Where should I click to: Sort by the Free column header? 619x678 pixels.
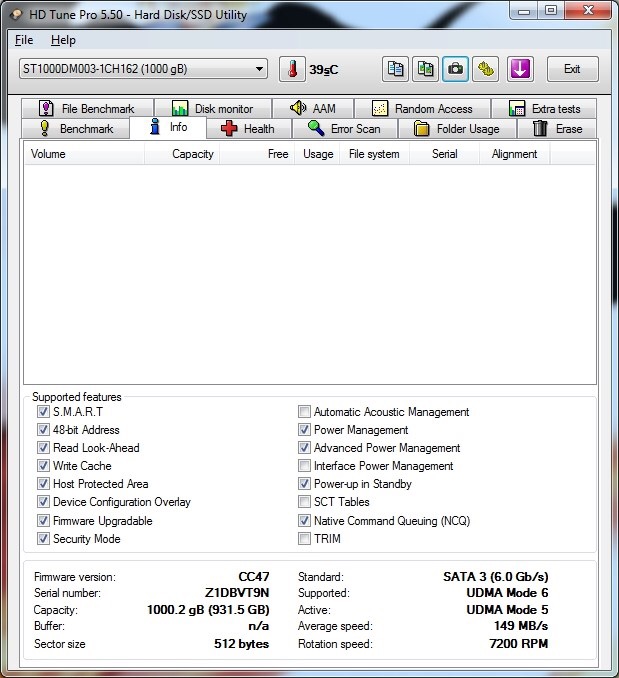(x=257, y=154)
